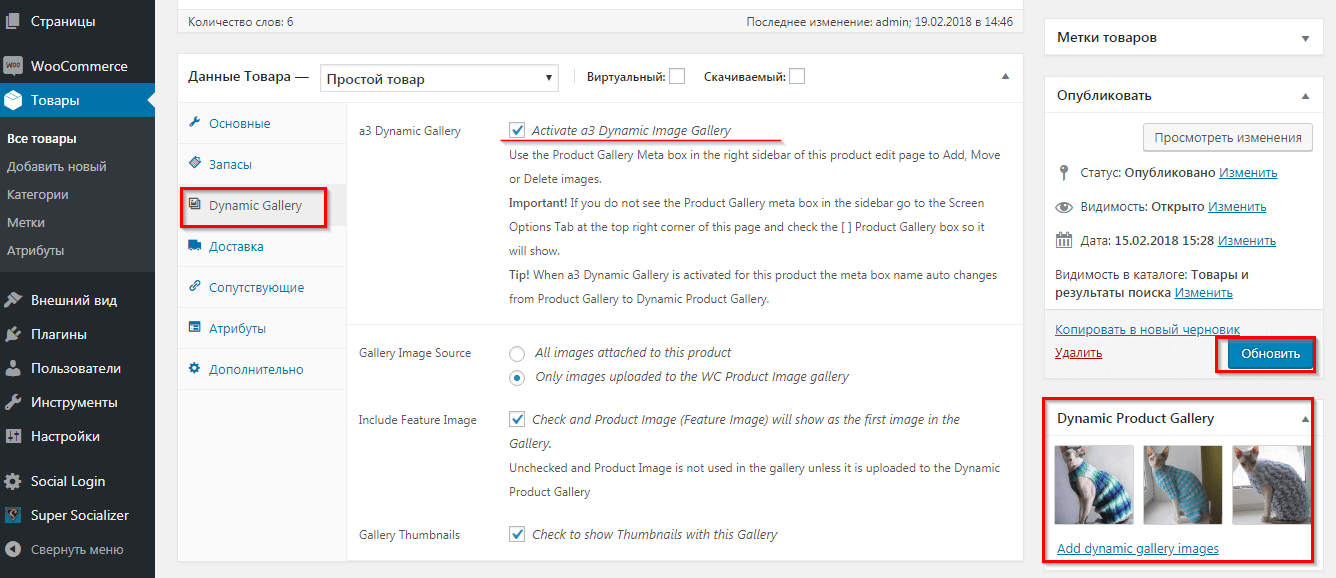Click the Super Socializer icon
The height and width of the screenshot is (578, 1336).
(13, 515)
